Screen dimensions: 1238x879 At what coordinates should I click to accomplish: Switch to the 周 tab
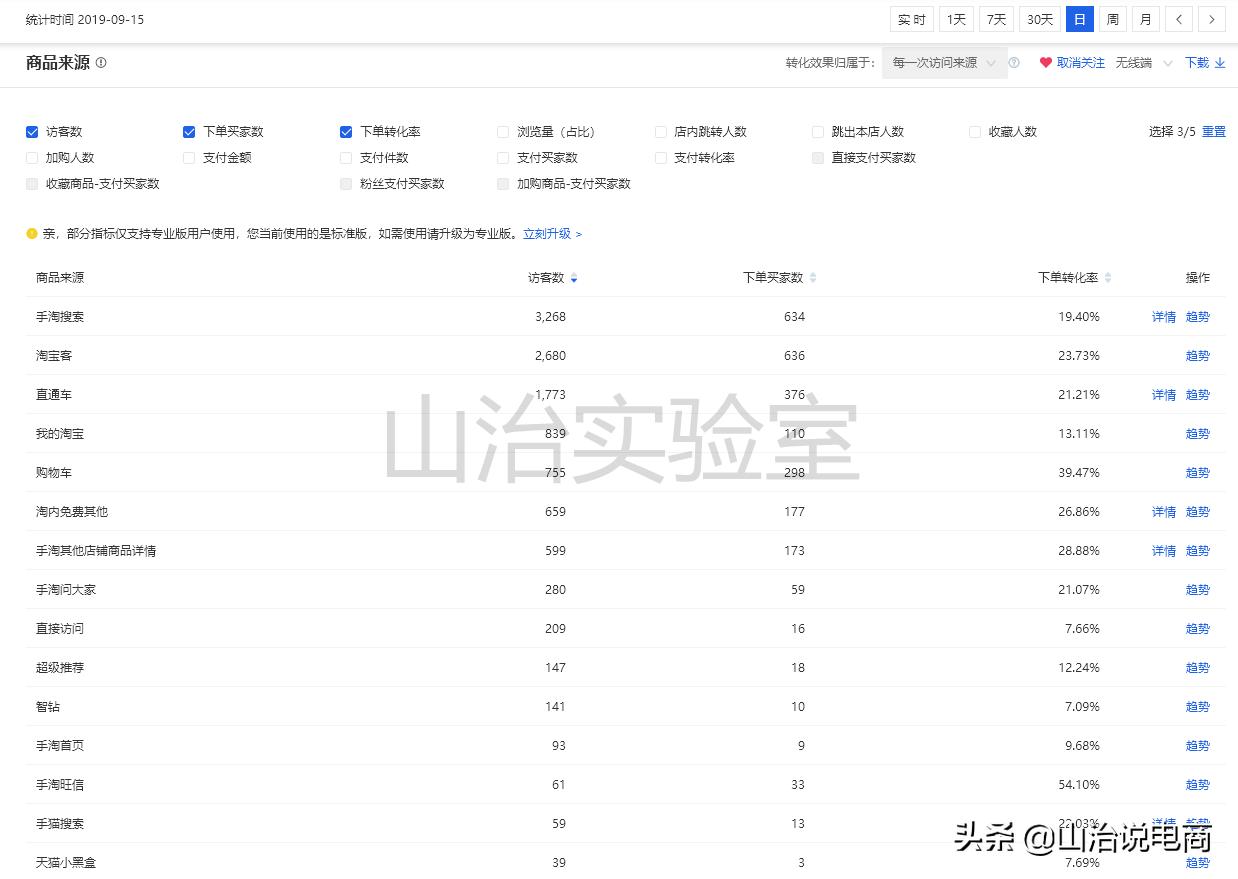coord(1112,18)
